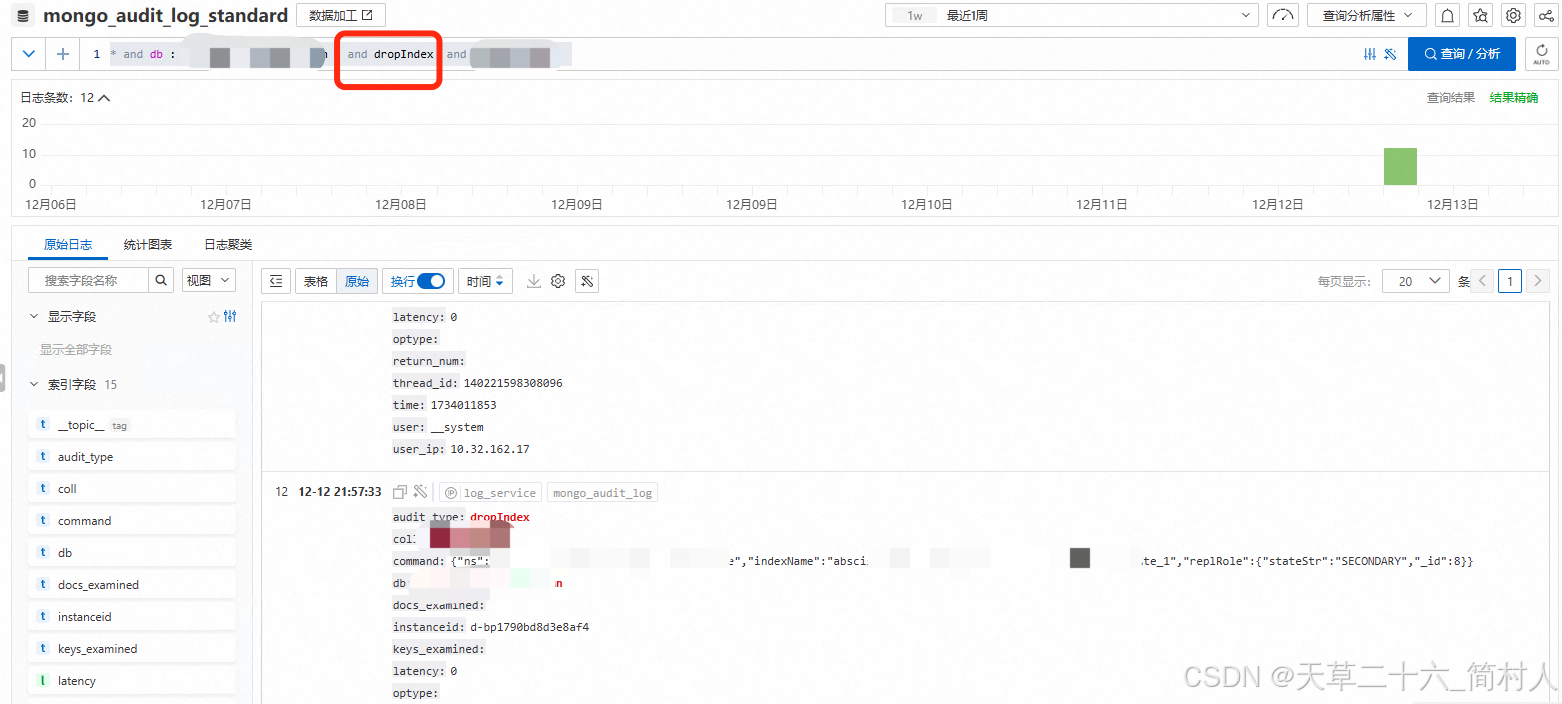
Task: Open the 时间 sort order dropdown
Action: click(x=485, y=281)
